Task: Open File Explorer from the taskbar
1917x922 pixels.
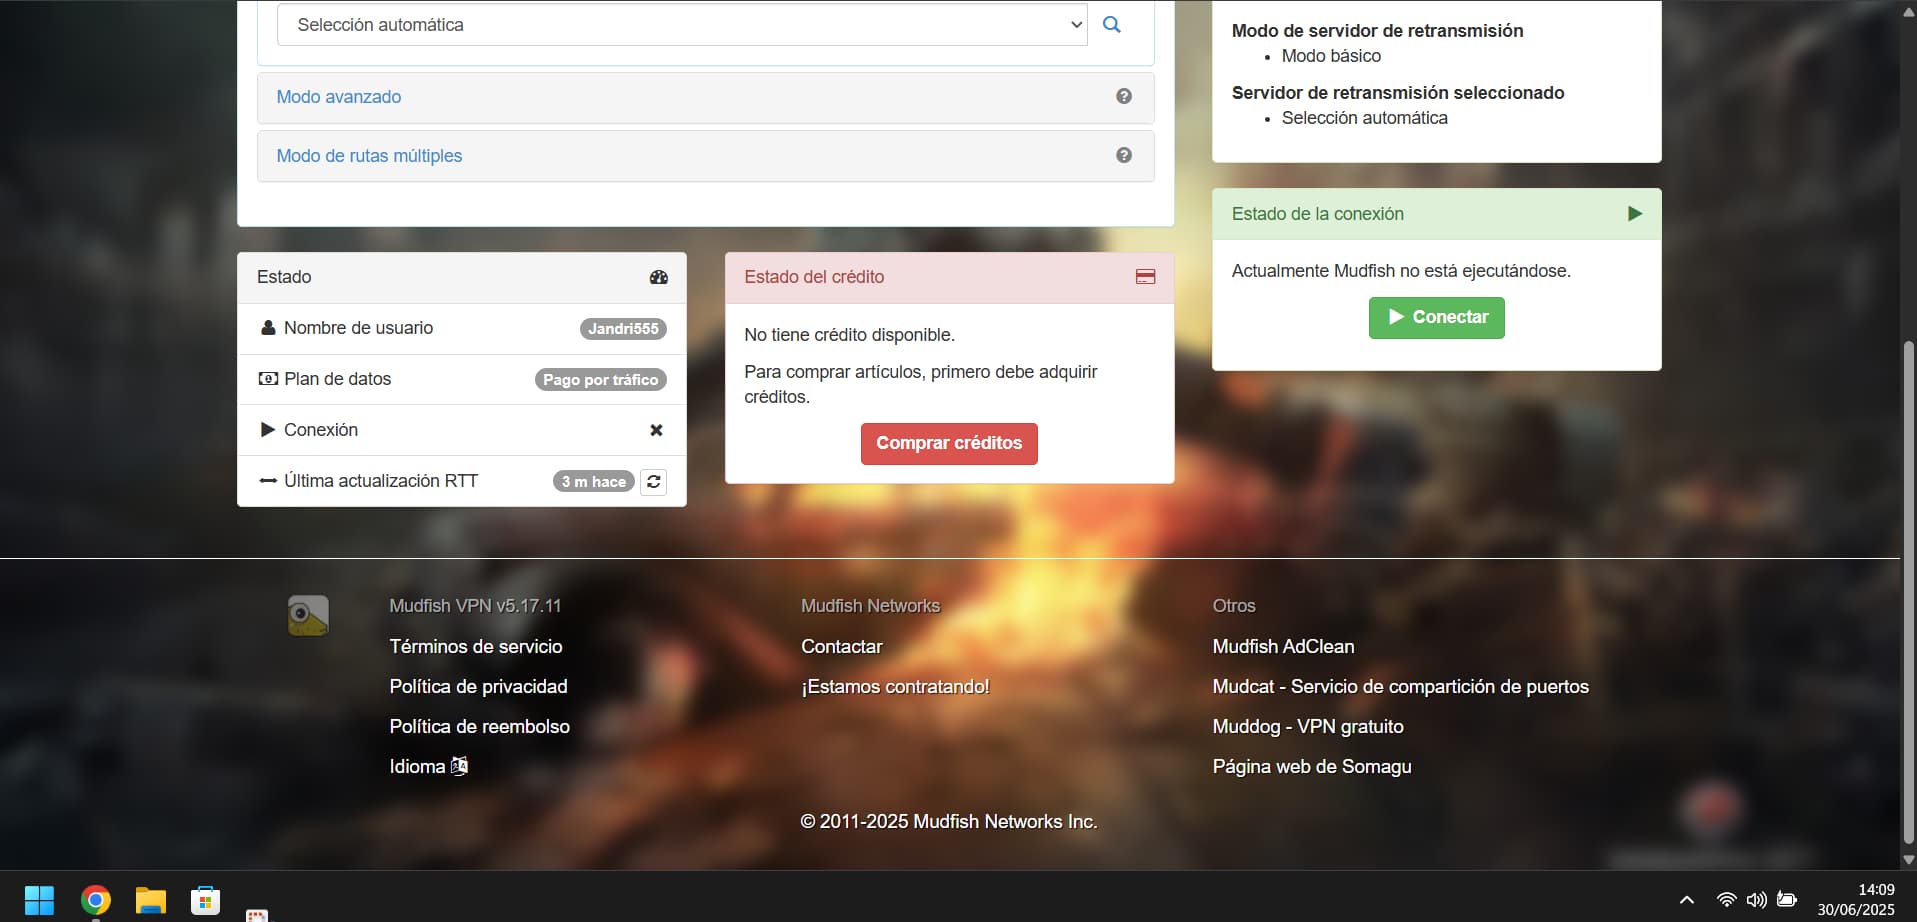Action: pos(151,900)
